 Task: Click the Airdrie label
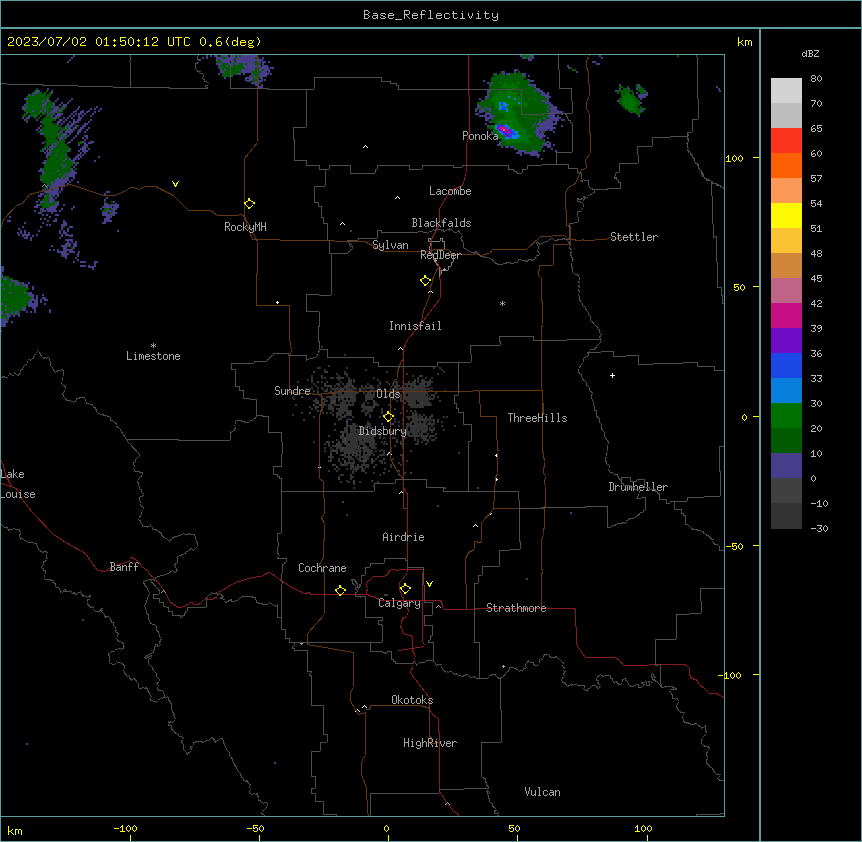pyautogui.click(x=404, y=537)
